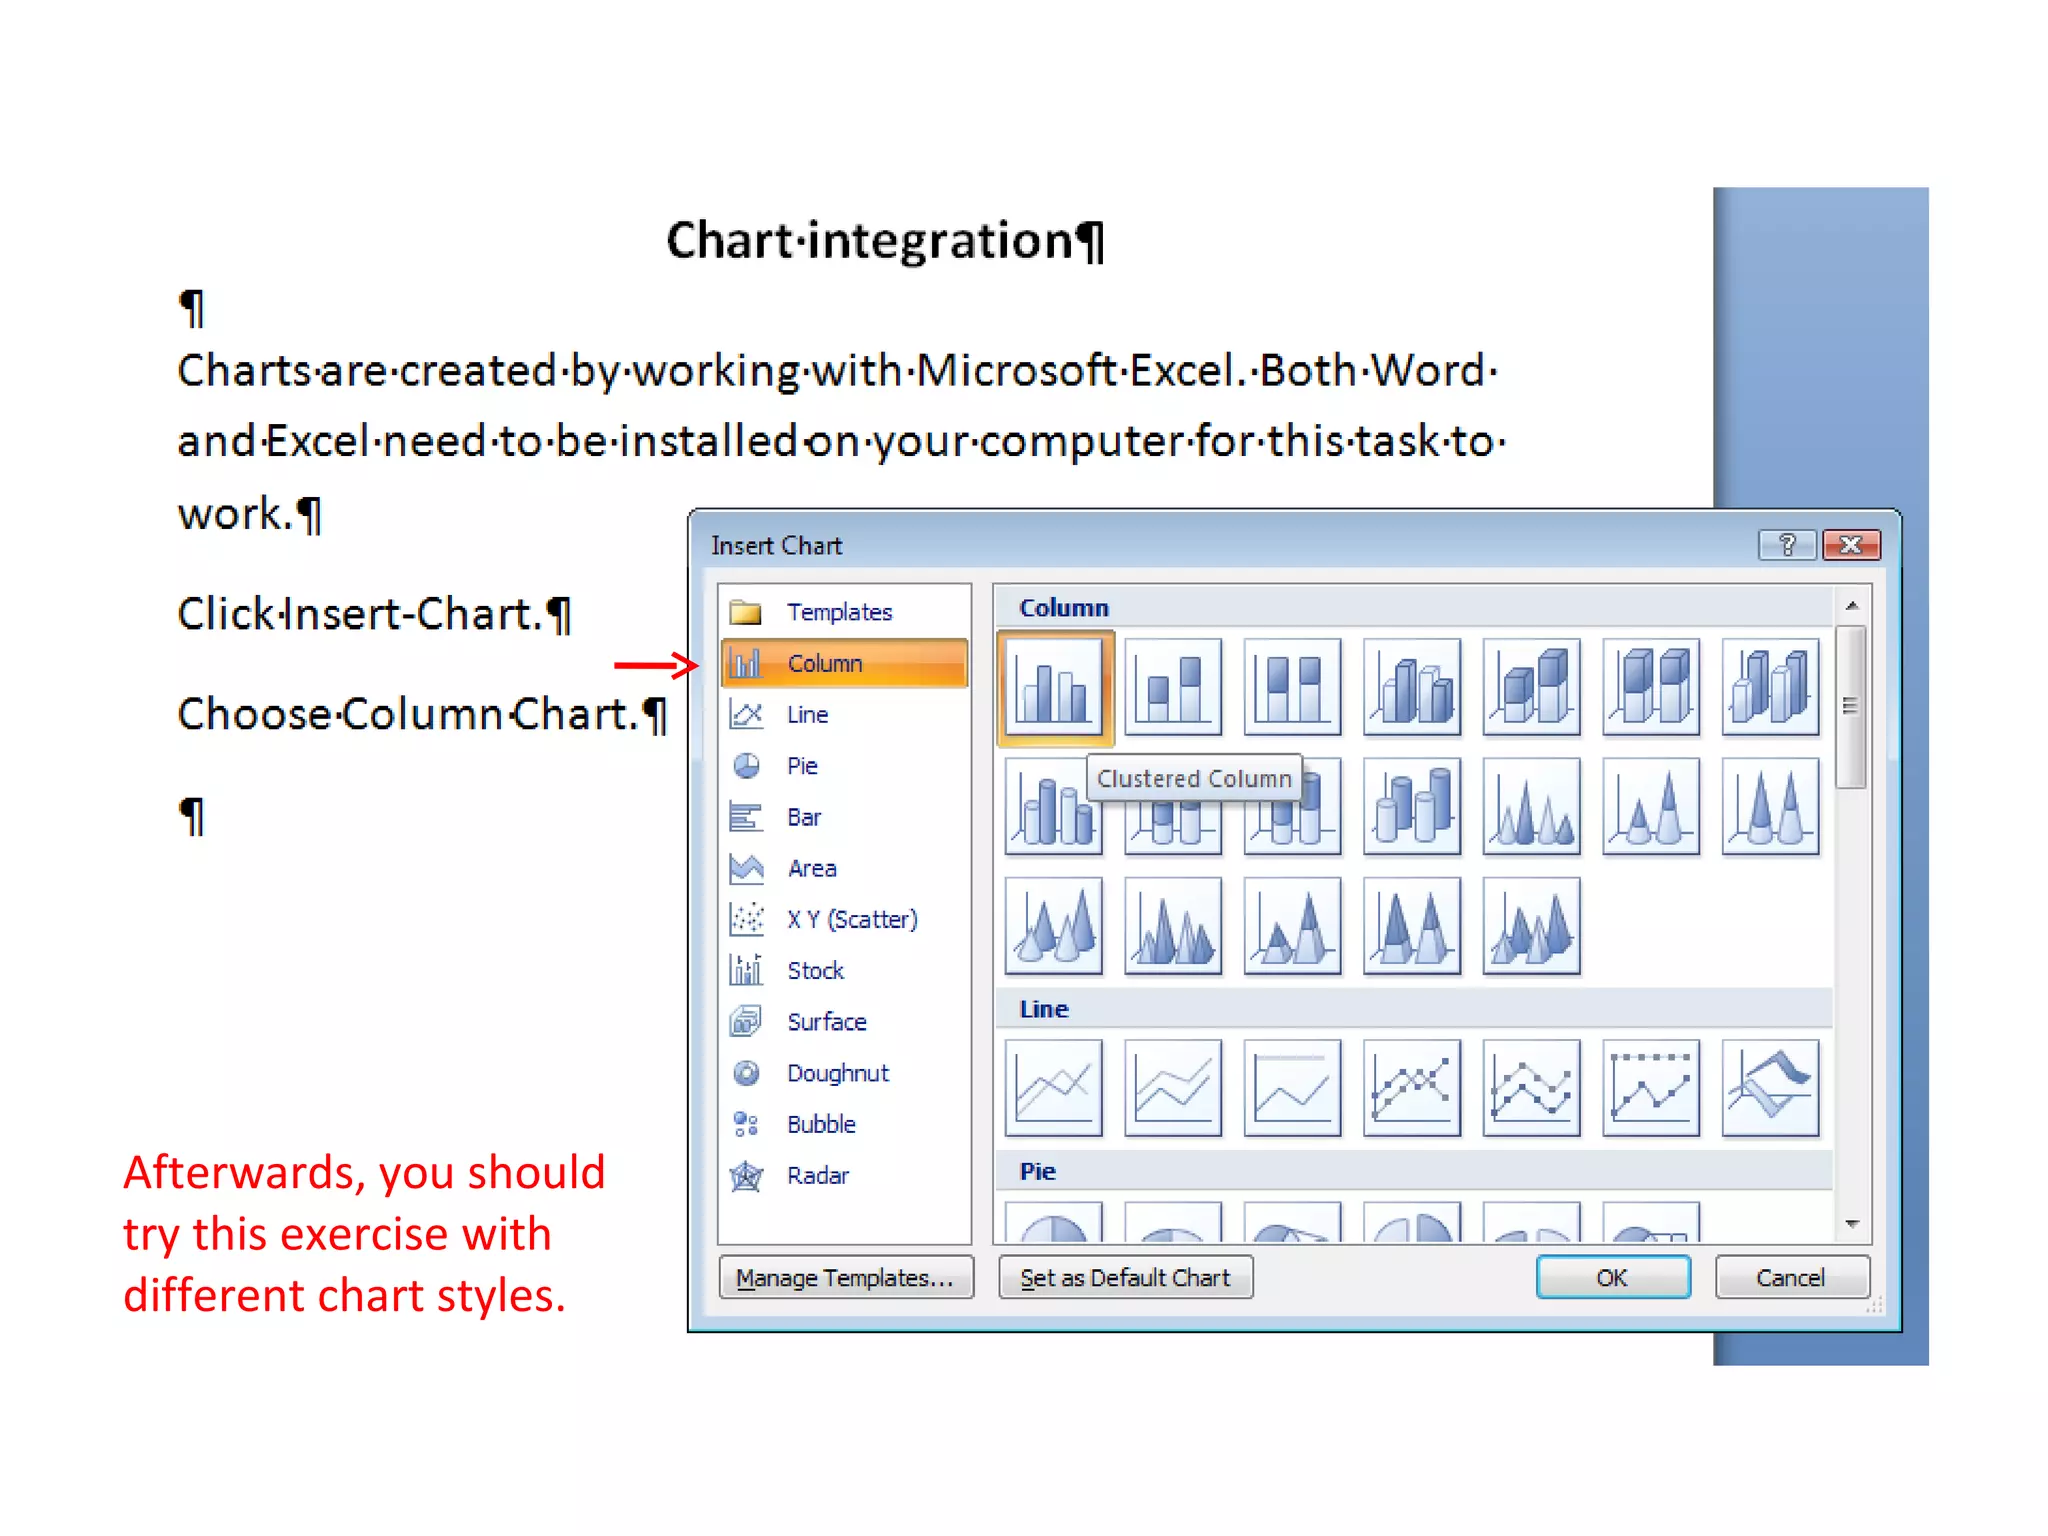Image resolution: width=2048 pixels, height=1536 pixels.
Task: Open the Templates folder category
Action: (x=838, y=612)
